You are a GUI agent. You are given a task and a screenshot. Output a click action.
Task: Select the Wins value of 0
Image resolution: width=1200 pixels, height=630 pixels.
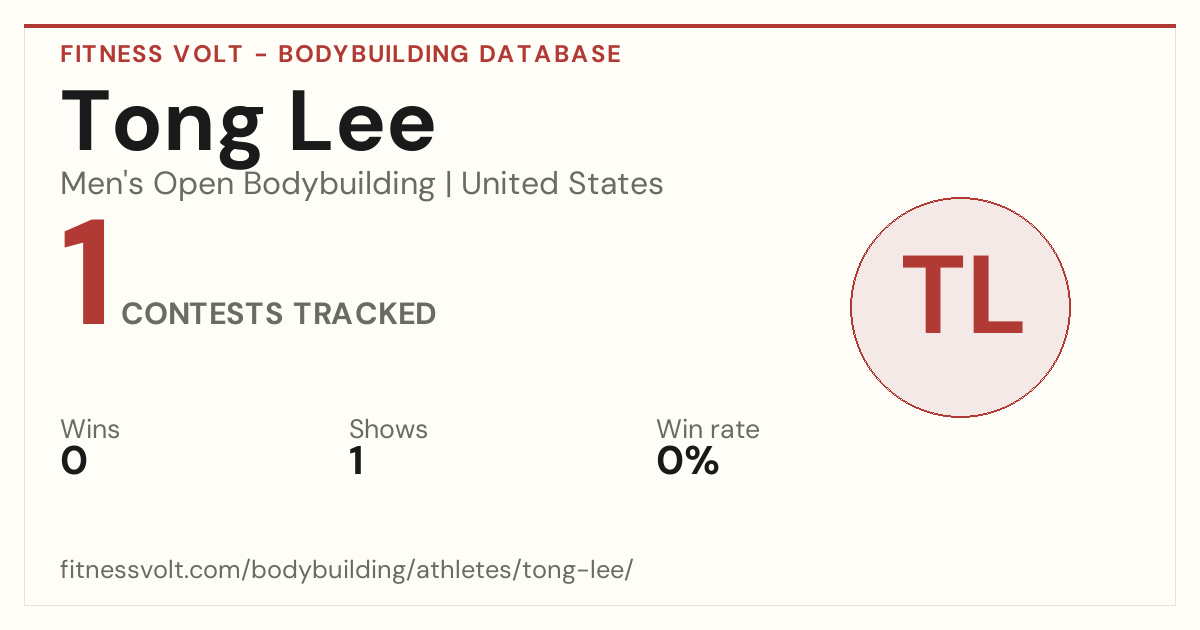coord(74,461)
